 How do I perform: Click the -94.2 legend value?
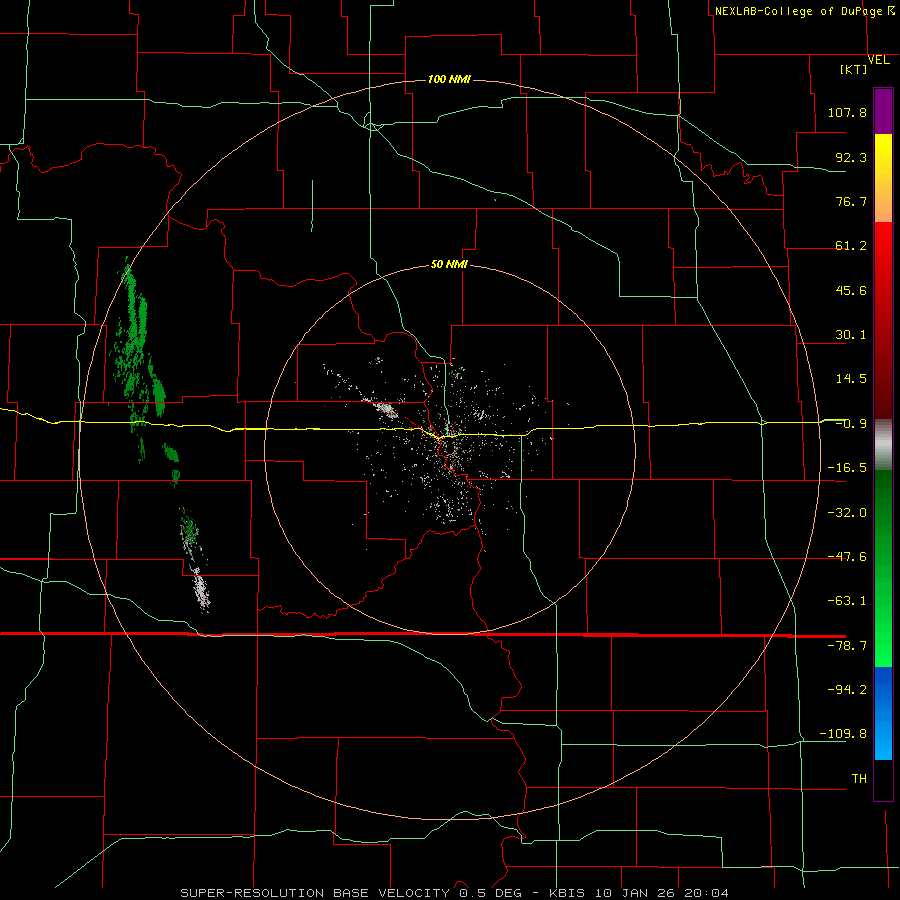click(x=847, y=689)
